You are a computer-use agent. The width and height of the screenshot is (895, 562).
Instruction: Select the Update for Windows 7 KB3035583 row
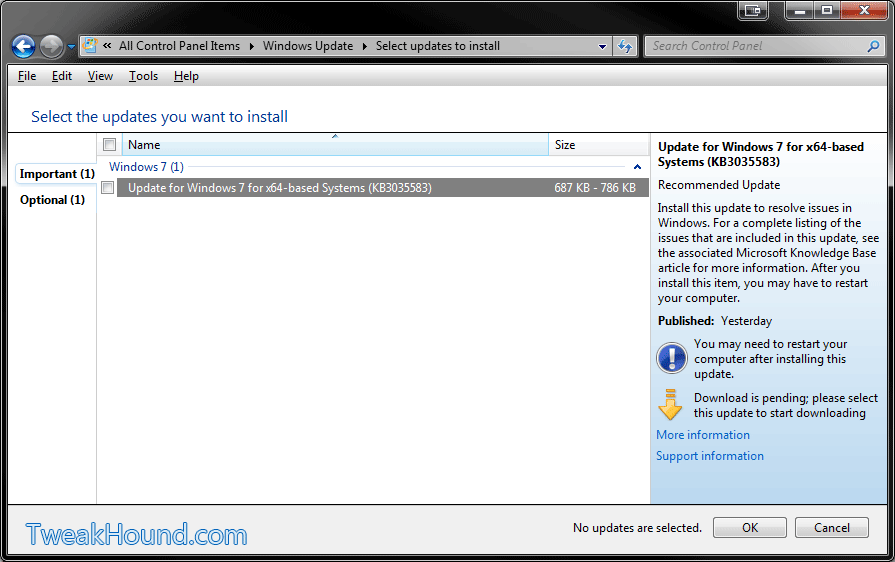pos(382,188)
